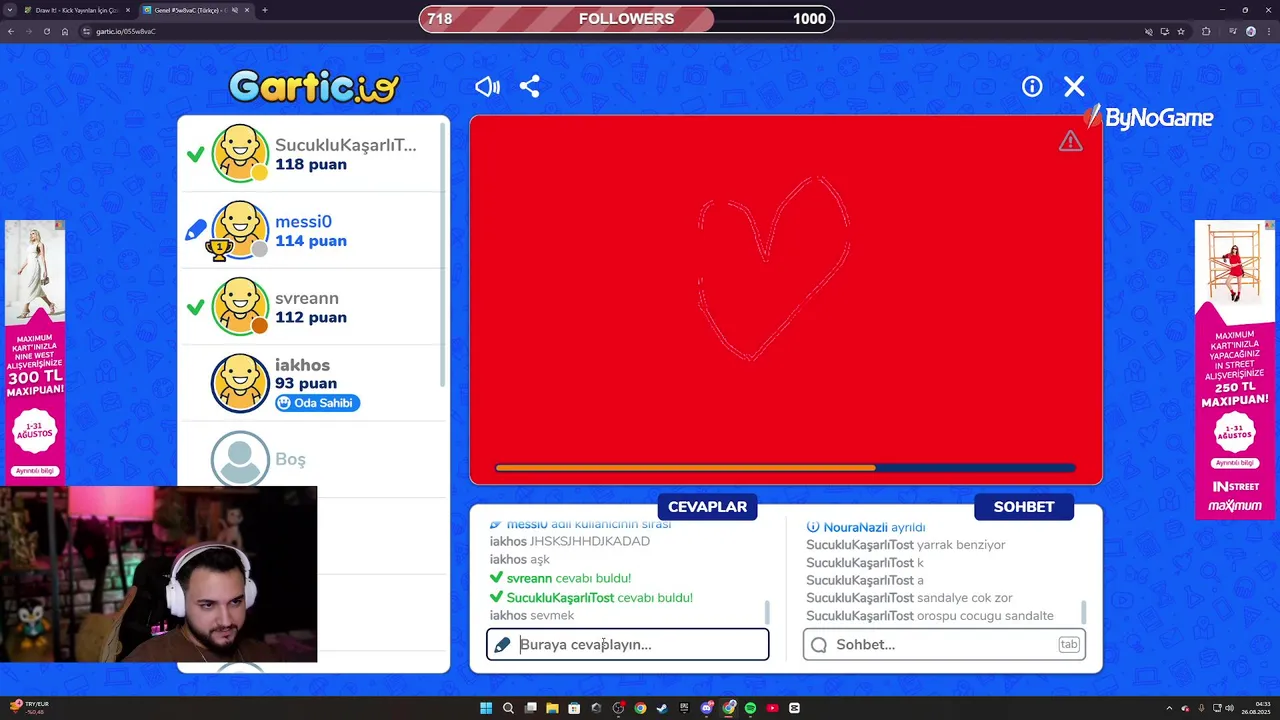Click Ayrıntılı bilgi in the Nine West ad

[x=35, y=471]
